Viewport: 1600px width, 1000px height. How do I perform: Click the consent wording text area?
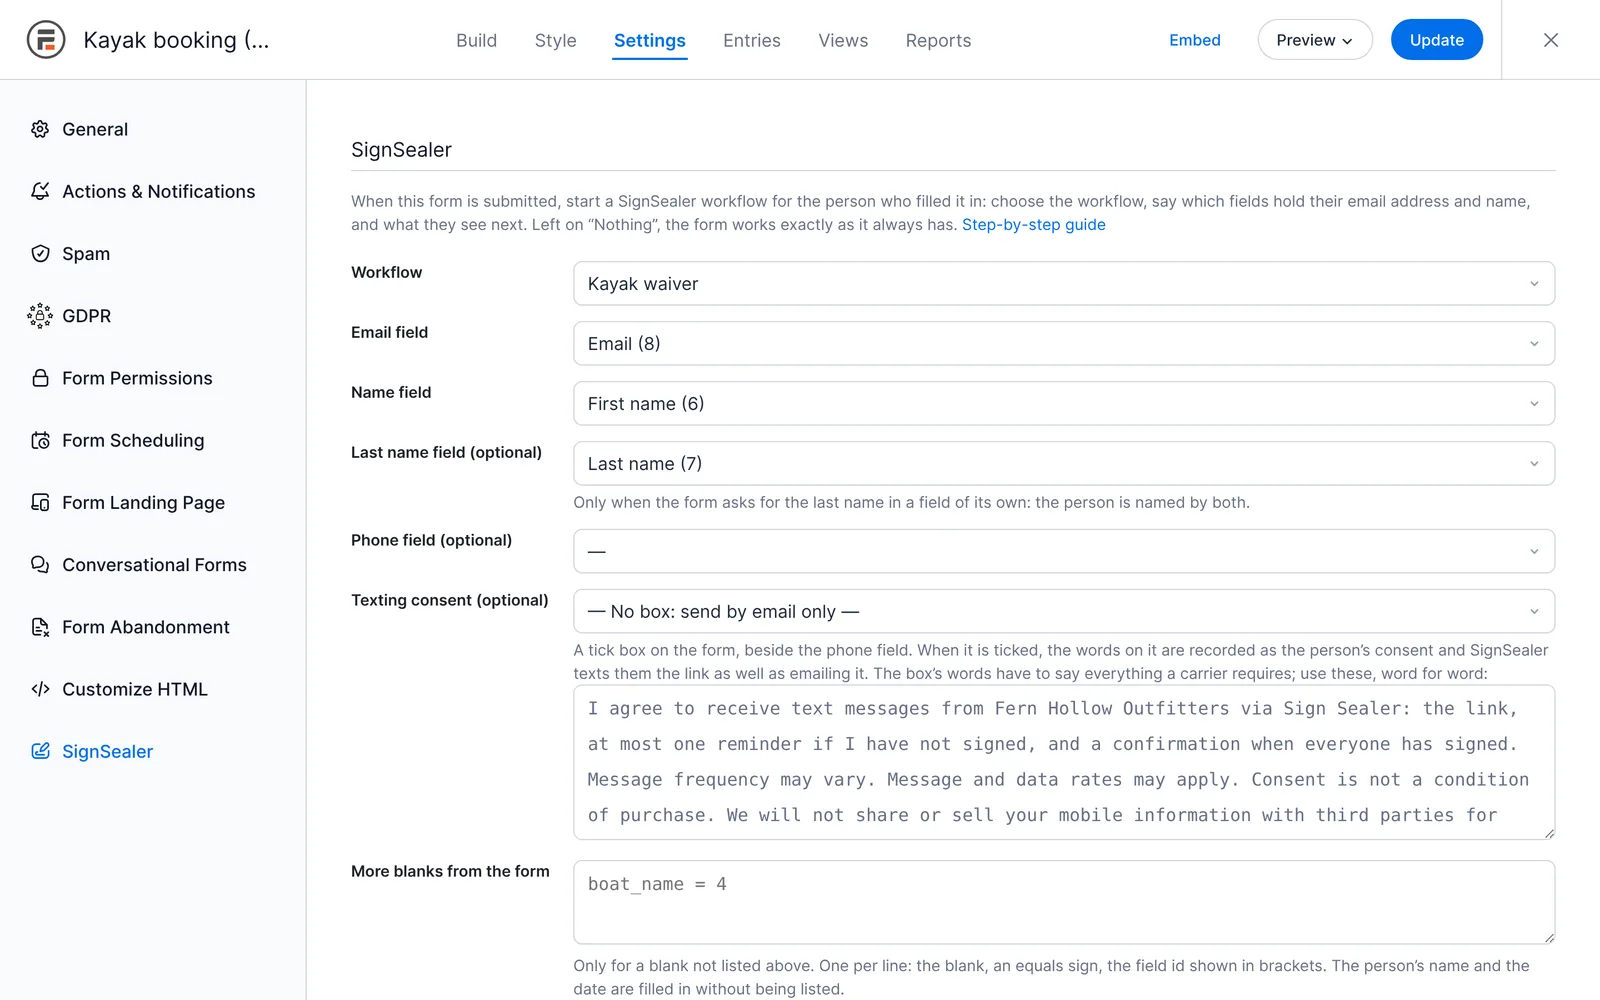click(1064, 762)
